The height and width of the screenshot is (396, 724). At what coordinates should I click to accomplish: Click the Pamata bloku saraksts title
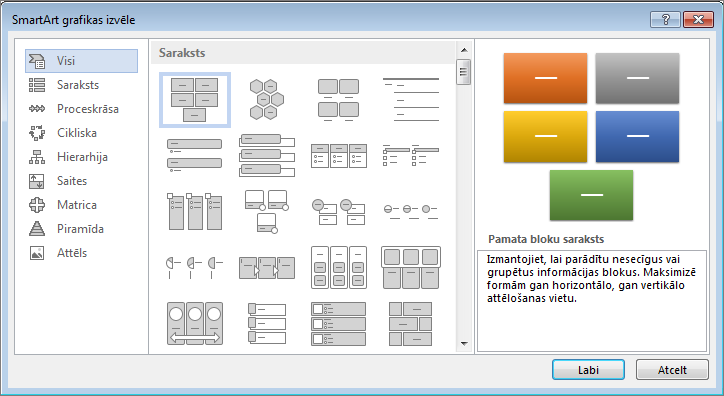coord(546,239)
